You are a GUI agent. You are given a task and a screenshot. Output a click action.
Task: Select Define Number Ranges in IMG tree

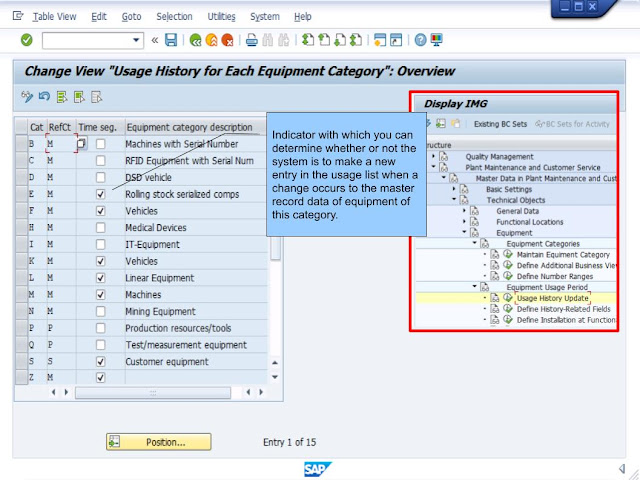[x=555, y=276]
